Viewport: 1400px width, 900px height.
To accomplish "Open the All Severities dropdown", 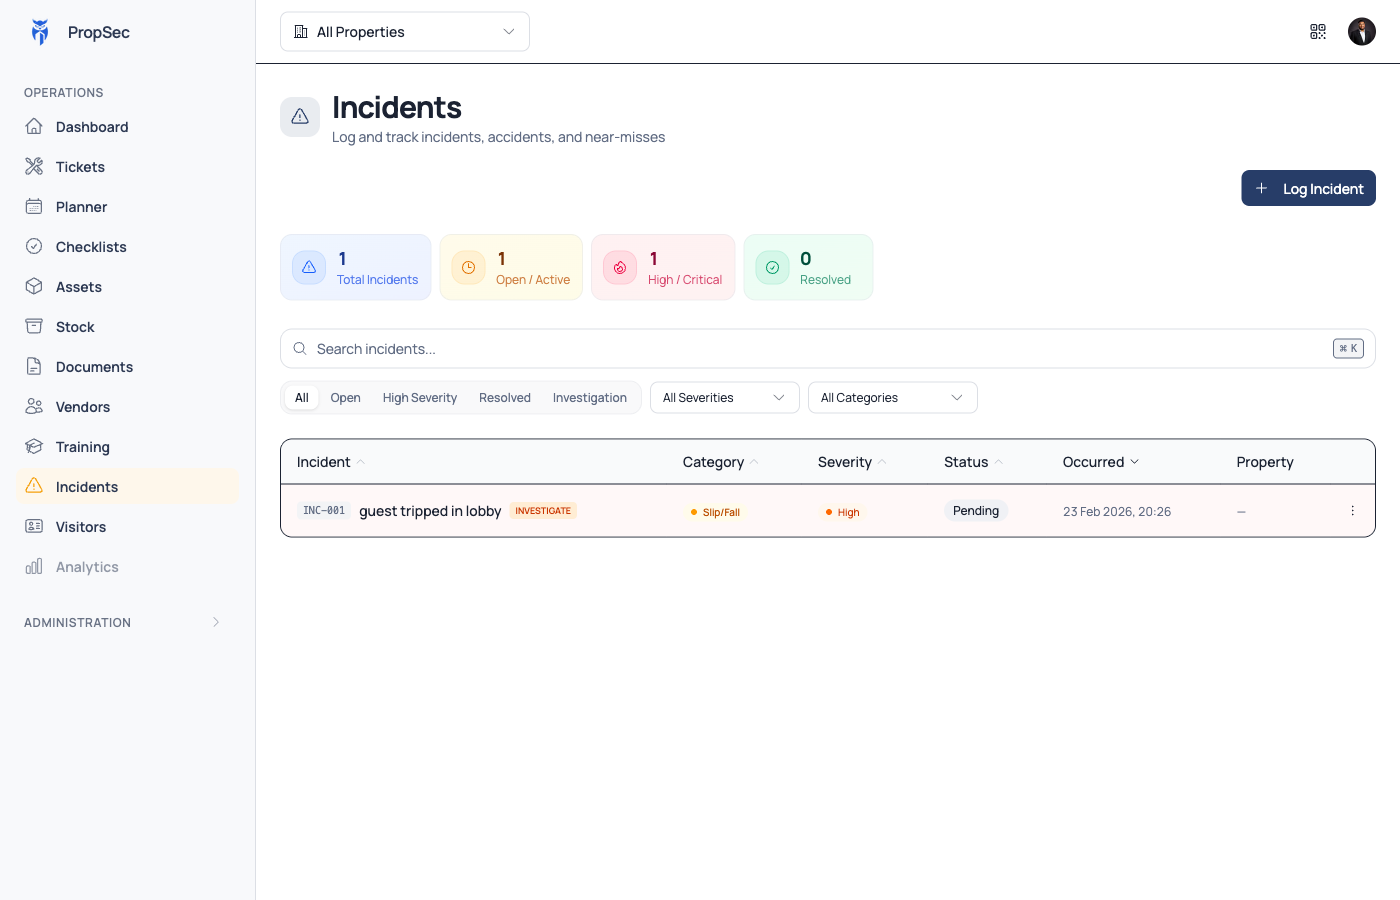I will pyautogui.click(x=725, y=398).
